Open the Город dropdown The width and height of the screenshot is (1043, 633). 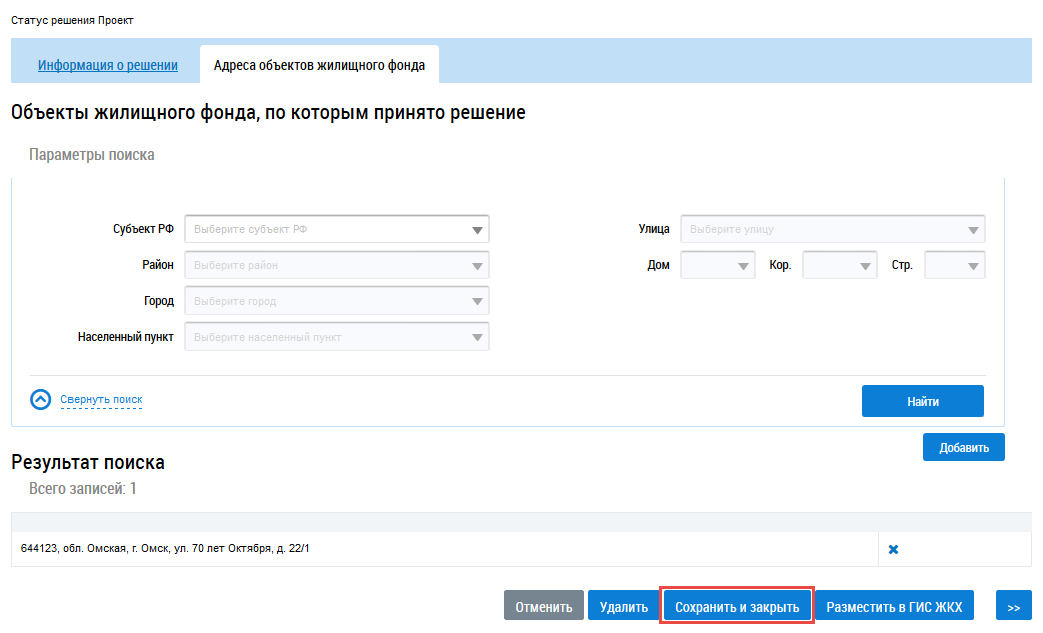[x=337, y=301]
